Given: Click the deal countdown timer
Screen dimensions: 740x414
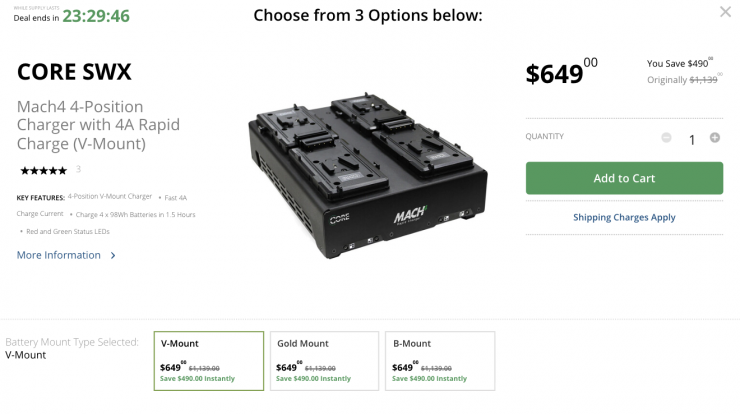Looking at the screenshot, I should [96, 16].
